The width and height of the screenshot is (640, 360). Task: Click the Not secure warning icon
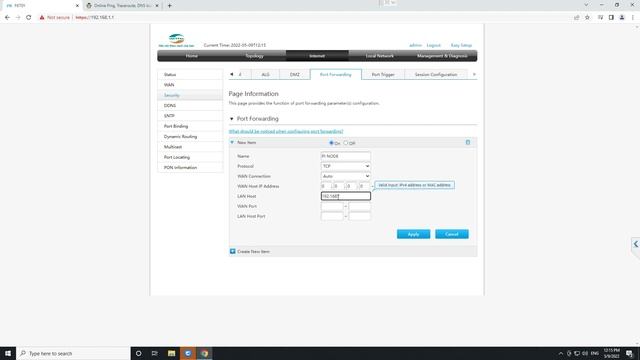(x=42, y=18)
